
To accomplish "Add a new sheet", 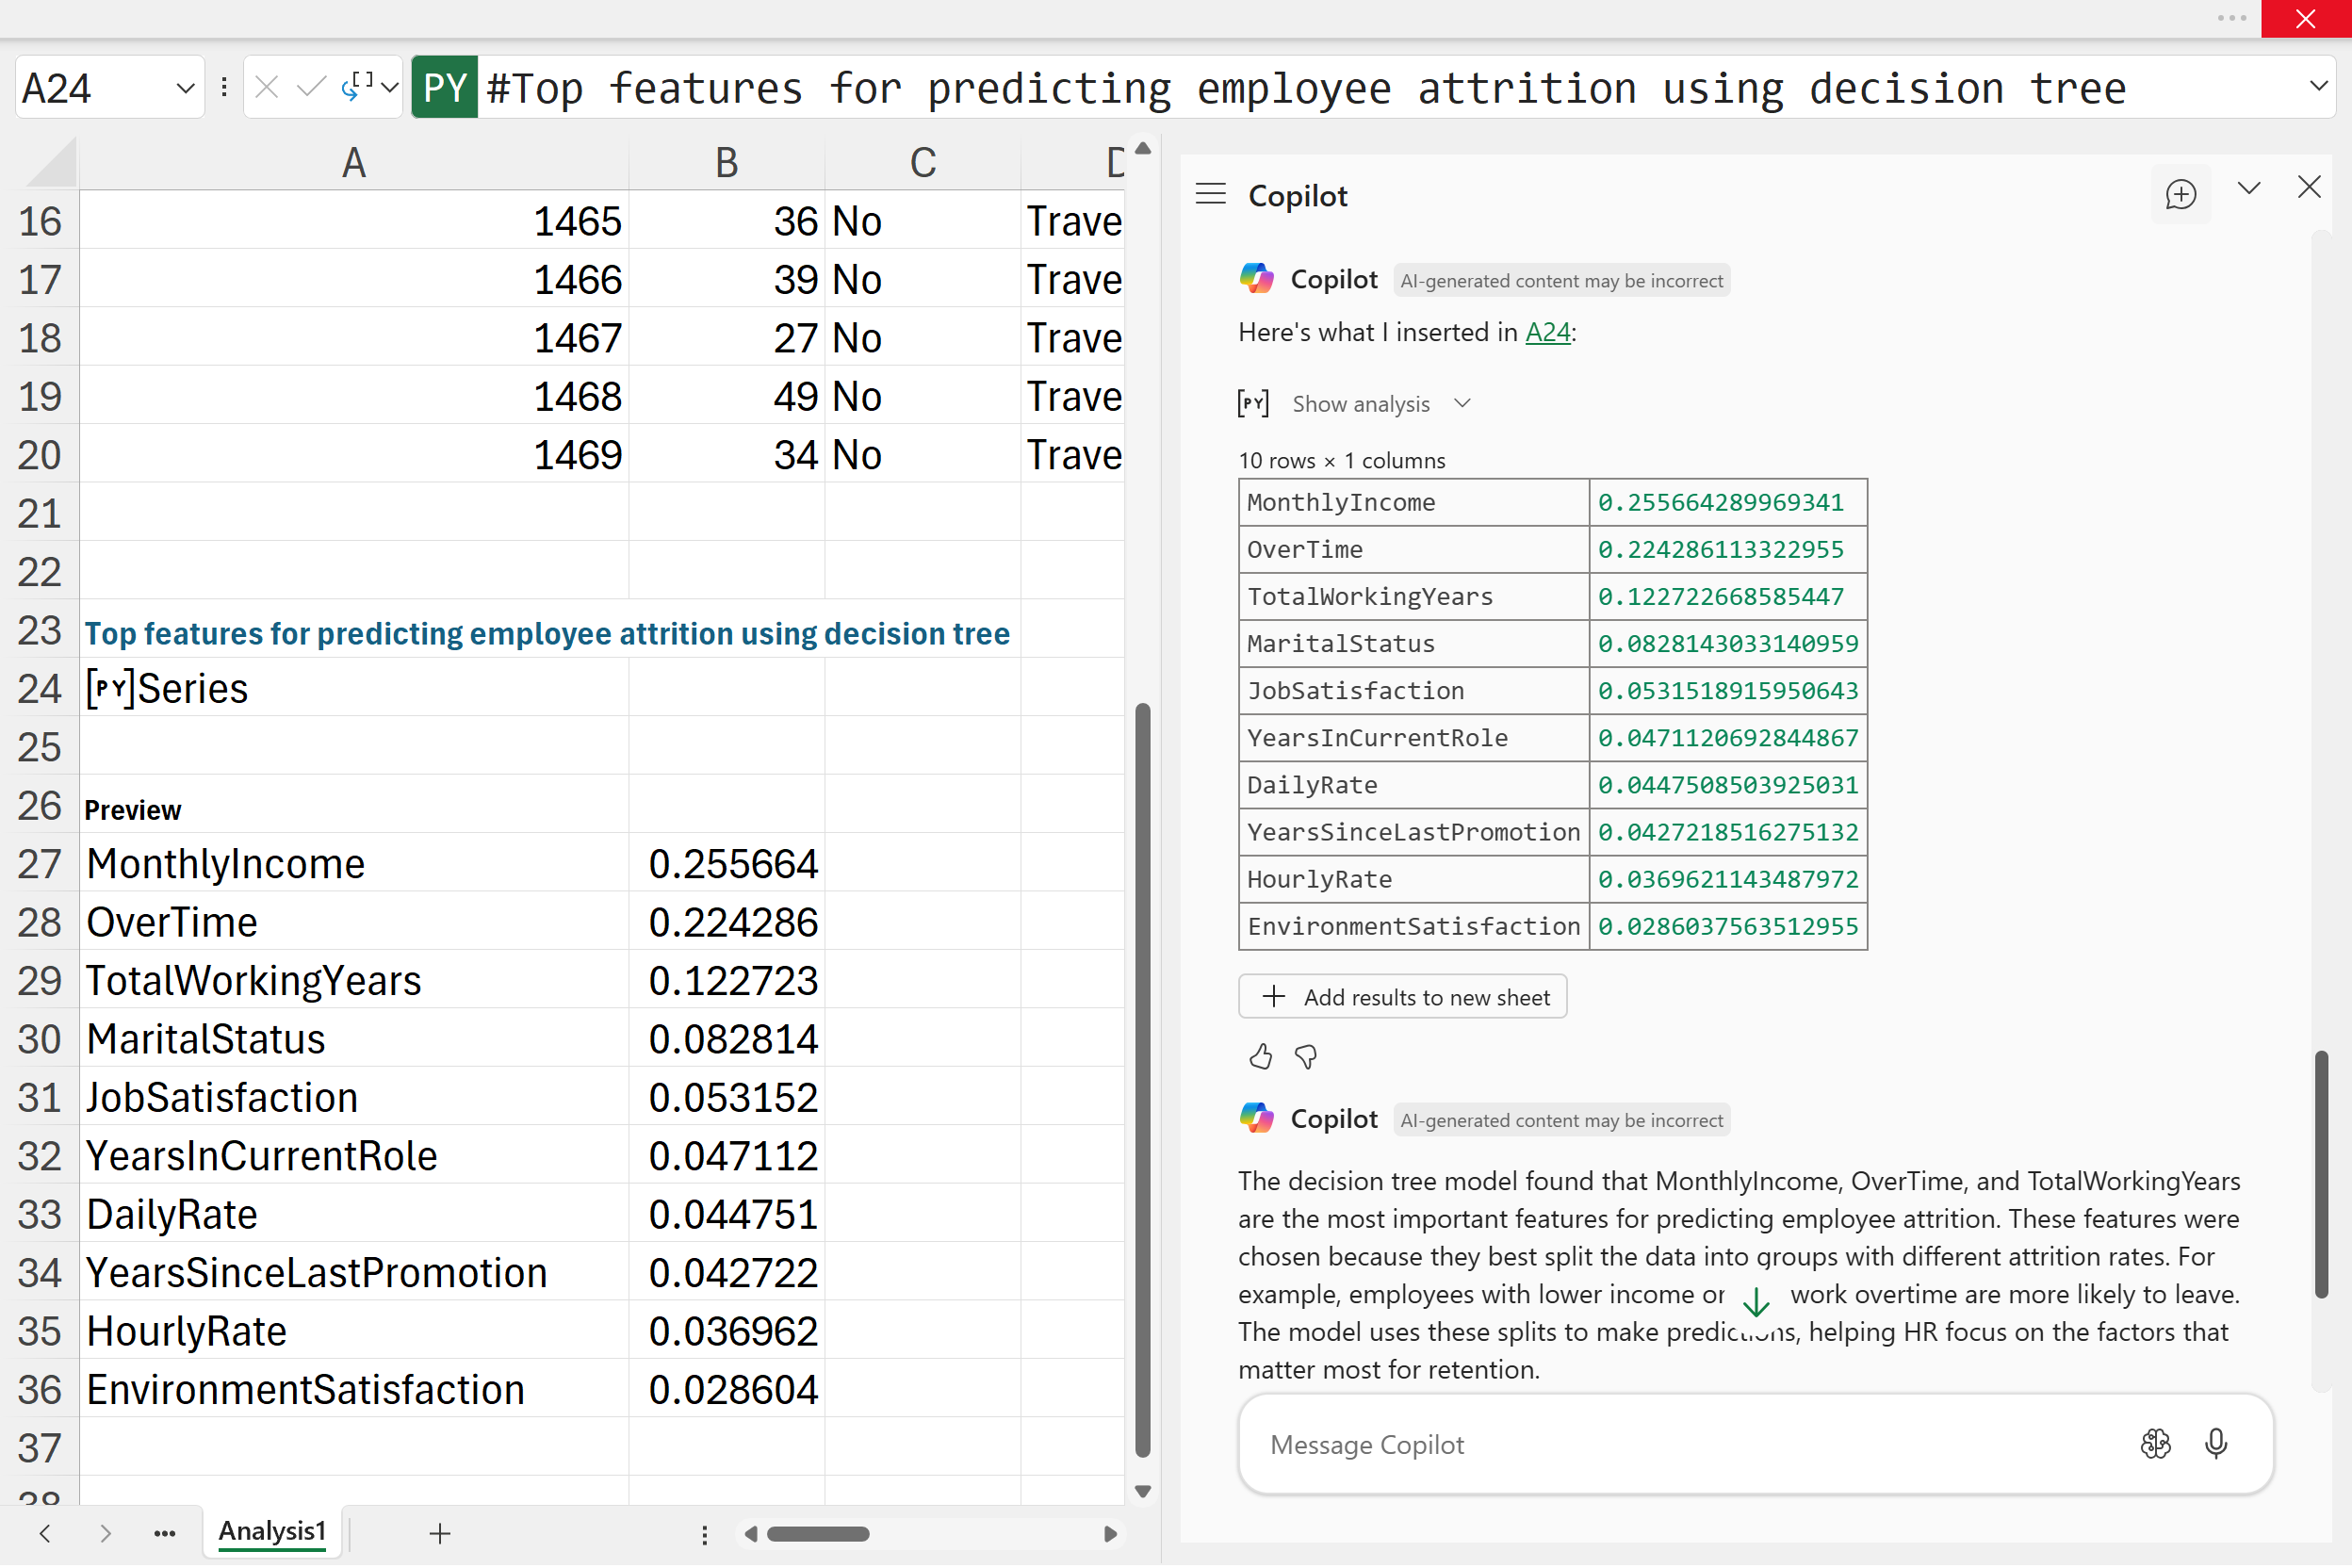I will click(440, 1534).
